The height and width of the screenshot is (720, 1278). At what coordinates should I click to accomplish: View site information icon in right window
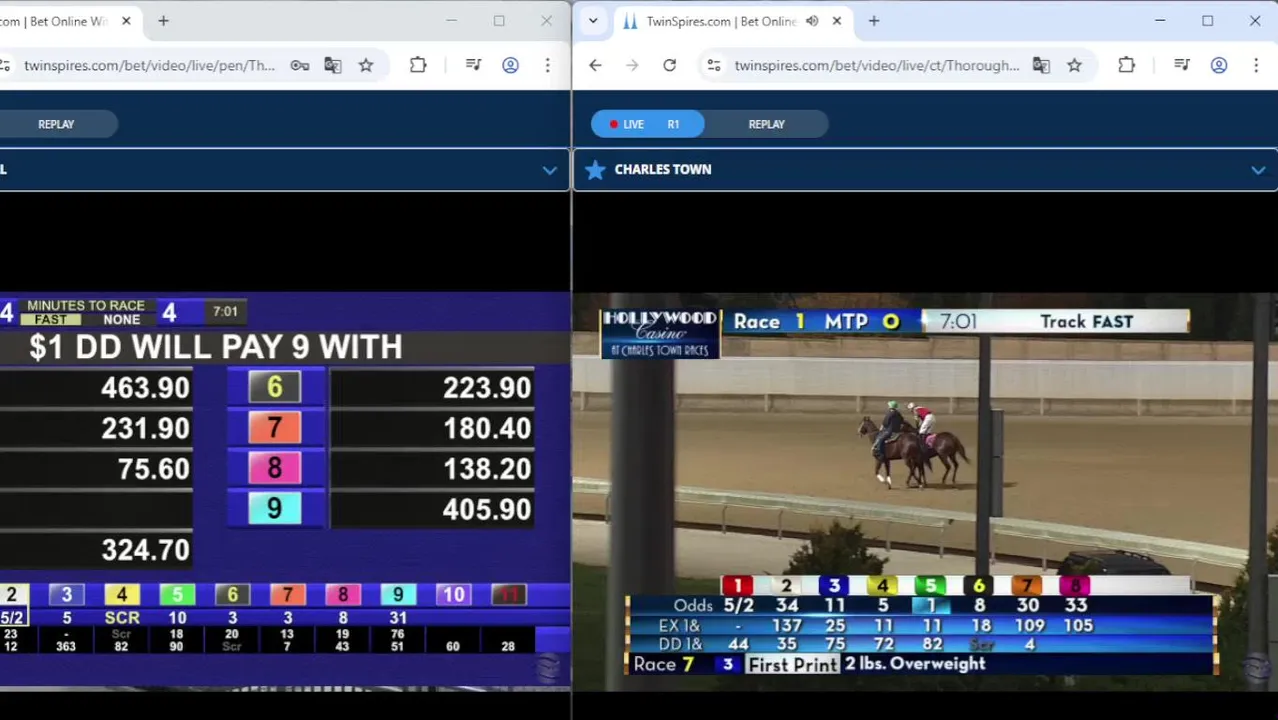[713, 65]
